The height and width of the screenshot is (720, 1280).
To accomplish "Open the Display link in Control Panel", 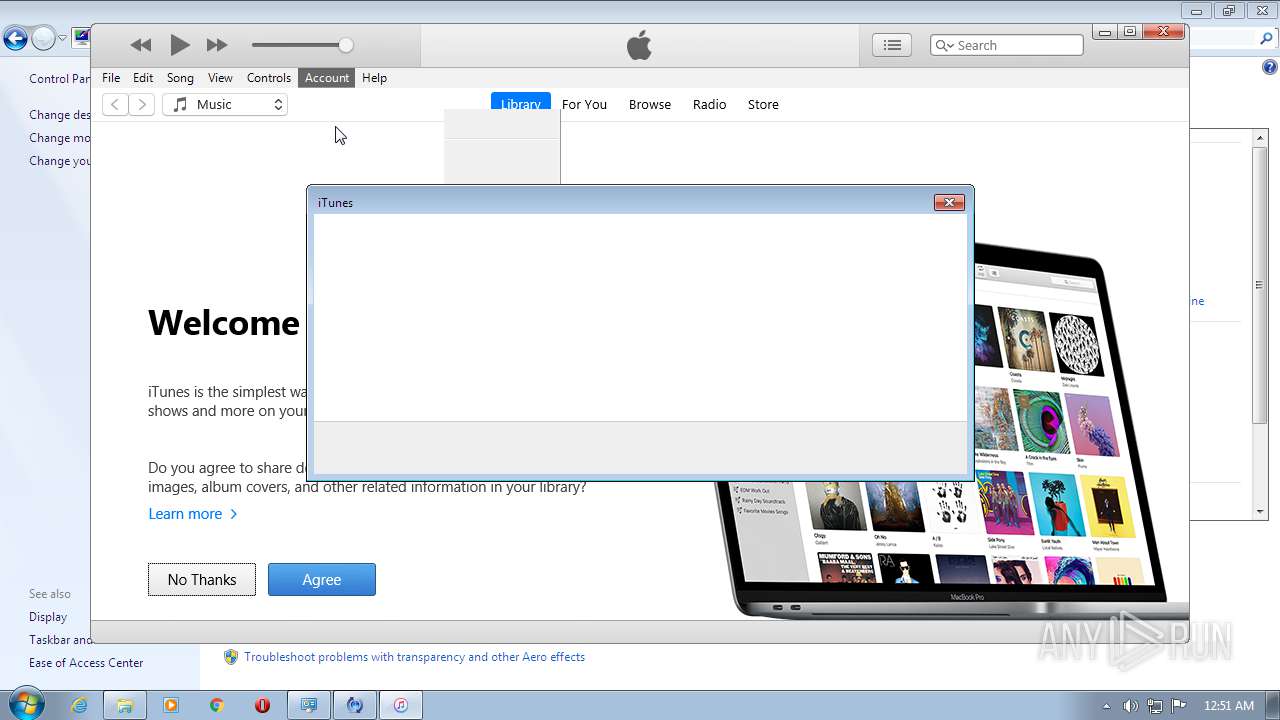I will click(48, 617).
